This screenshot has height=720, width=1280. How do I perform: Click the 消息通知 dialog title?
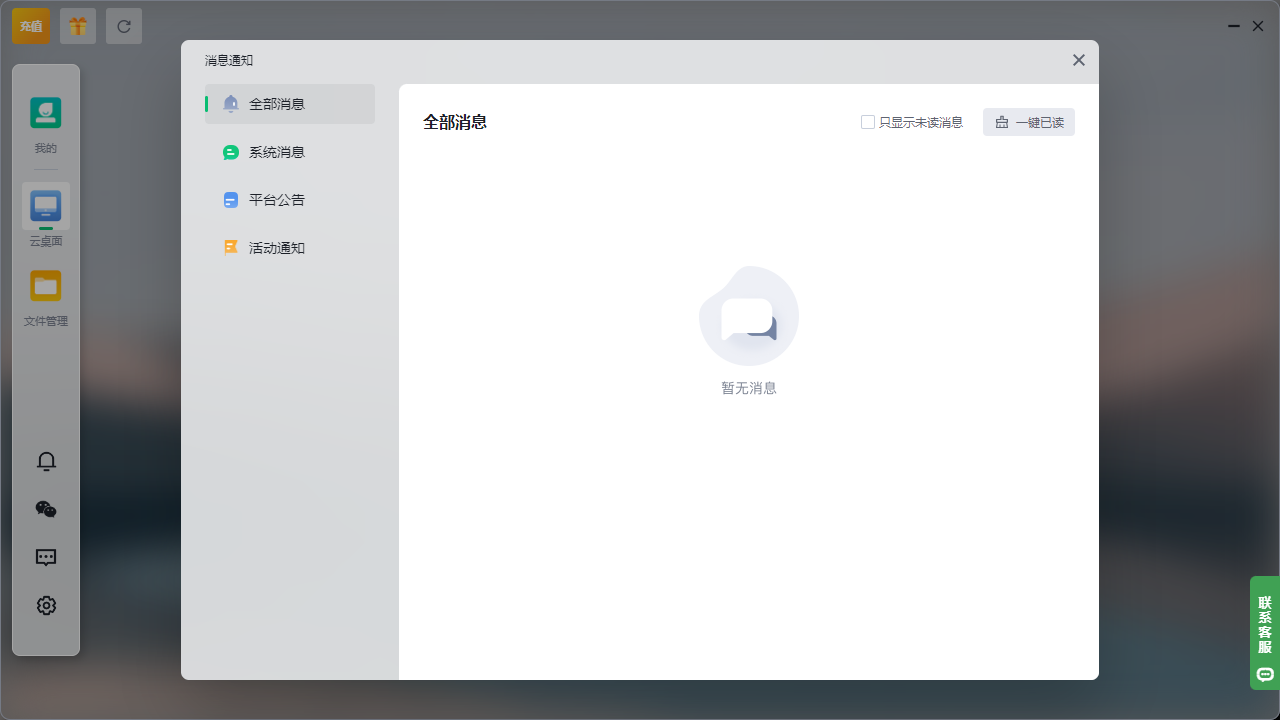pos(229,60)
